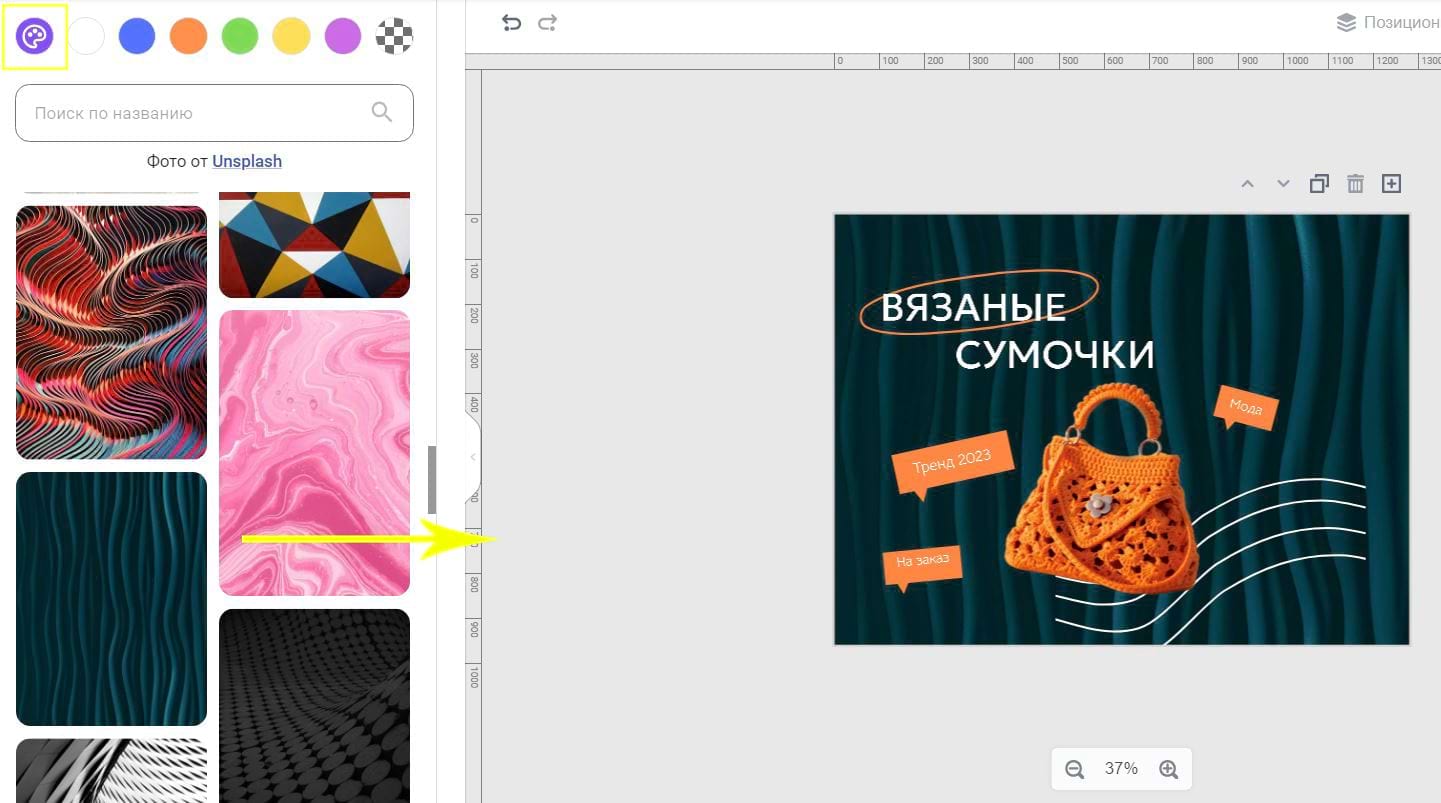This screenshot has height=803, width=1441.
Task: Move the page down with the chevron
Action: click(x=1283, y=184)
